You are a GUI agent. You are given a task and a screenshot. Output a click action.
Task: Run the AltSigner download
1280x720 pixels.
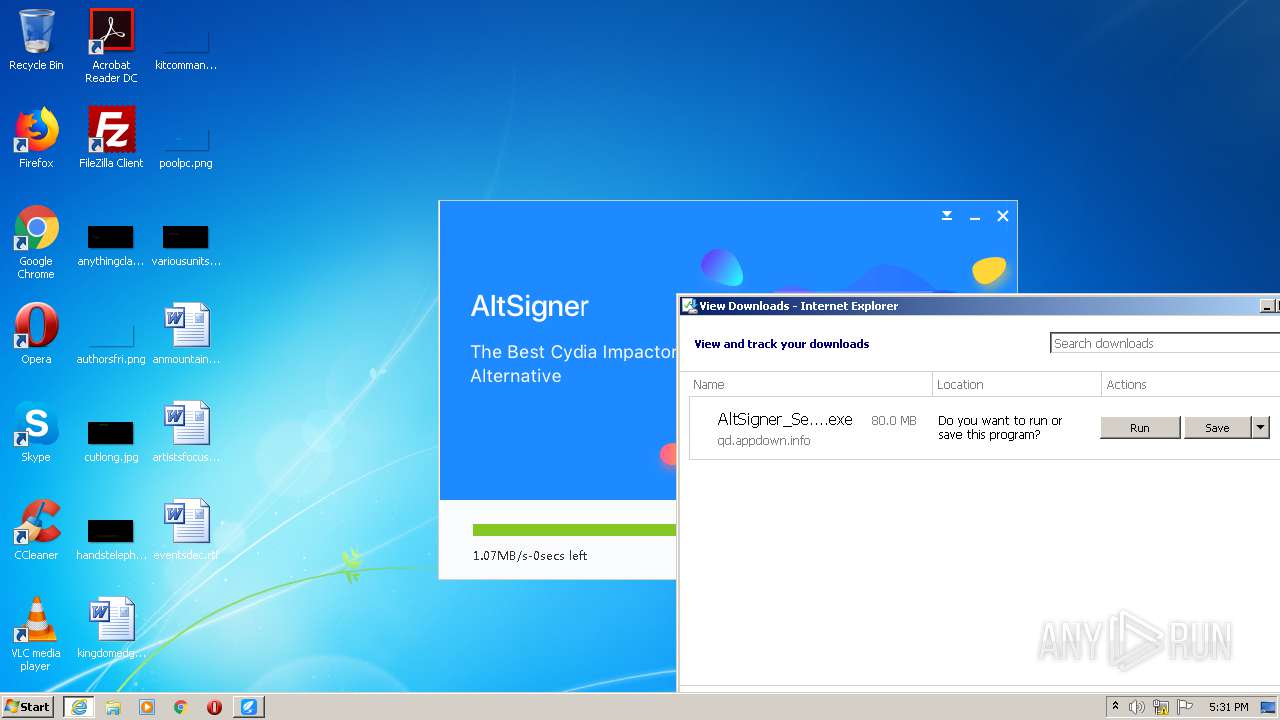pos(1140,427)
